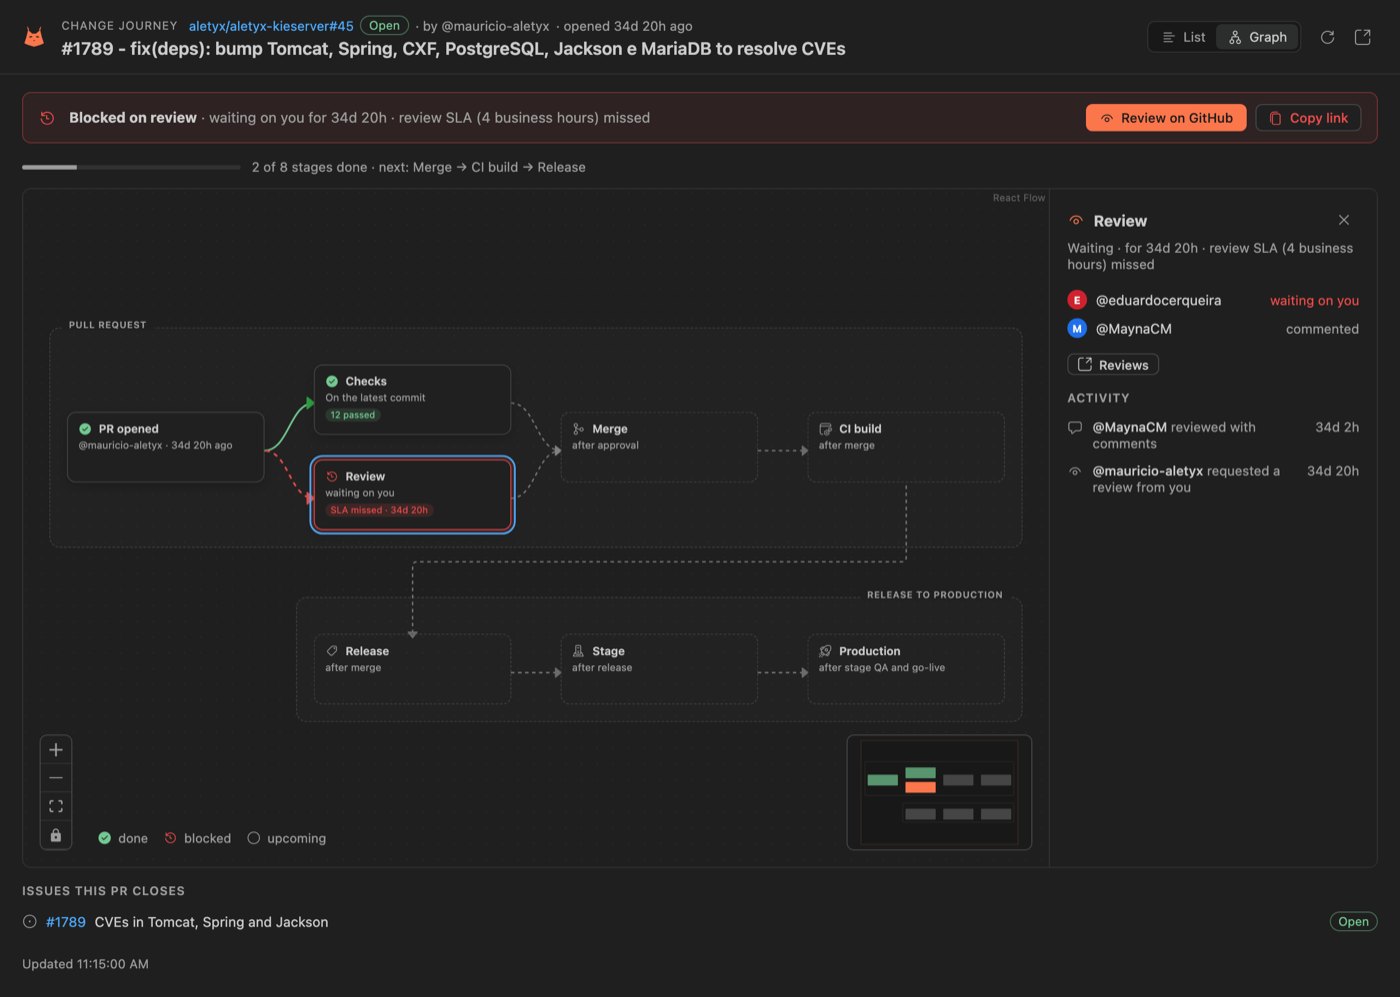The width and height of the screenshot is (1400, 997).
Task: Select the Review node
Action: point(412,494)
